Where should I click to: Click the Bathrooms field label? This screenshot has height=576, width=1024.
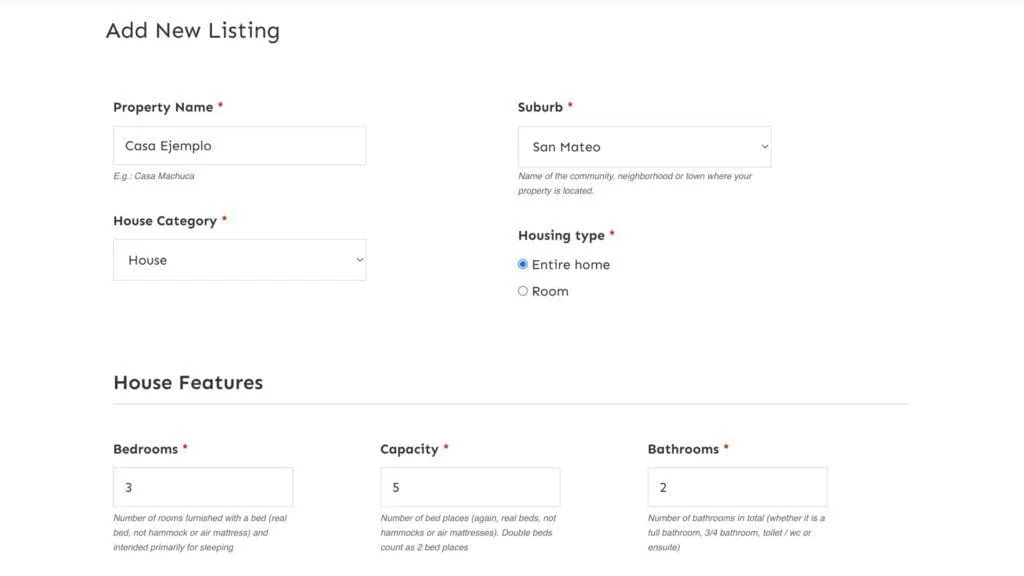pos(683,449)
